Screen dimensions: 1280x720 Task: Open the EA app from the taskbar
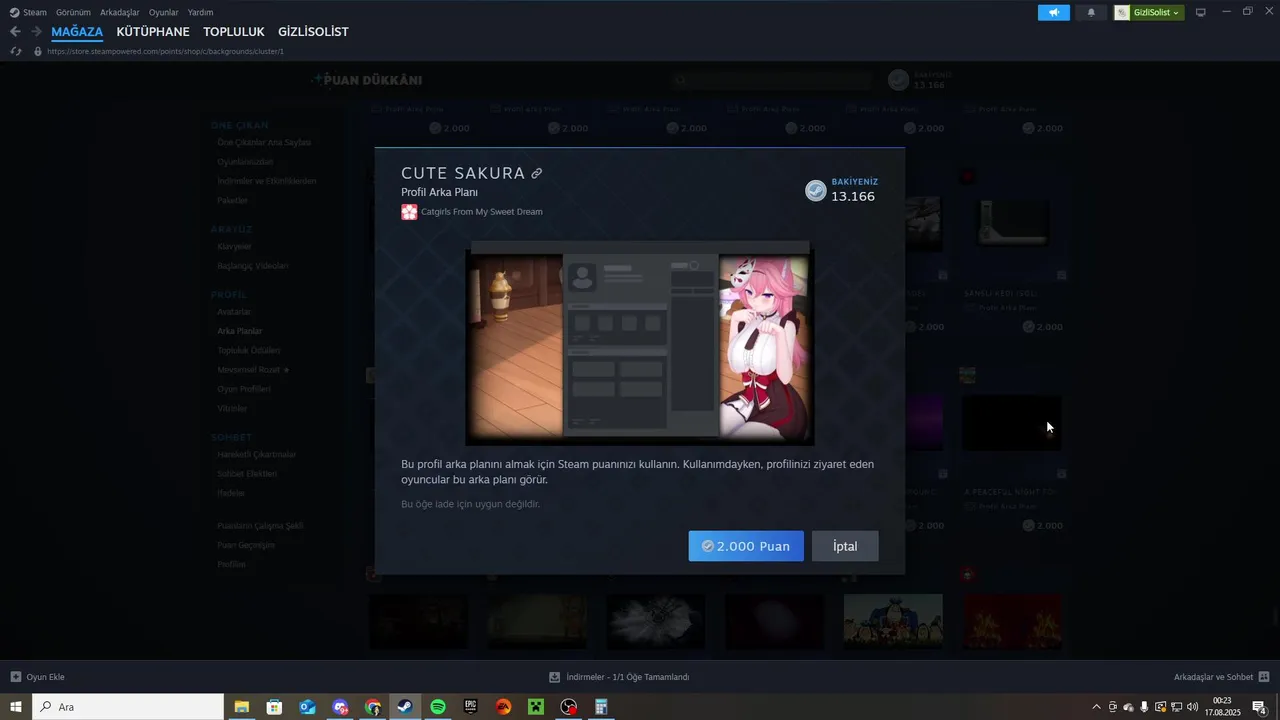[504, 707]
